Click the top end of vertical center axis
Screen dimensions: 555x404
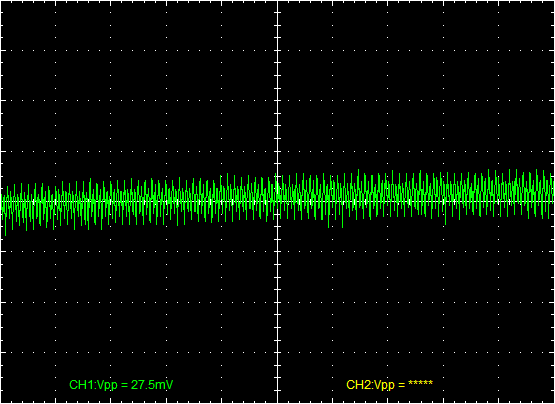click(278, 2)
